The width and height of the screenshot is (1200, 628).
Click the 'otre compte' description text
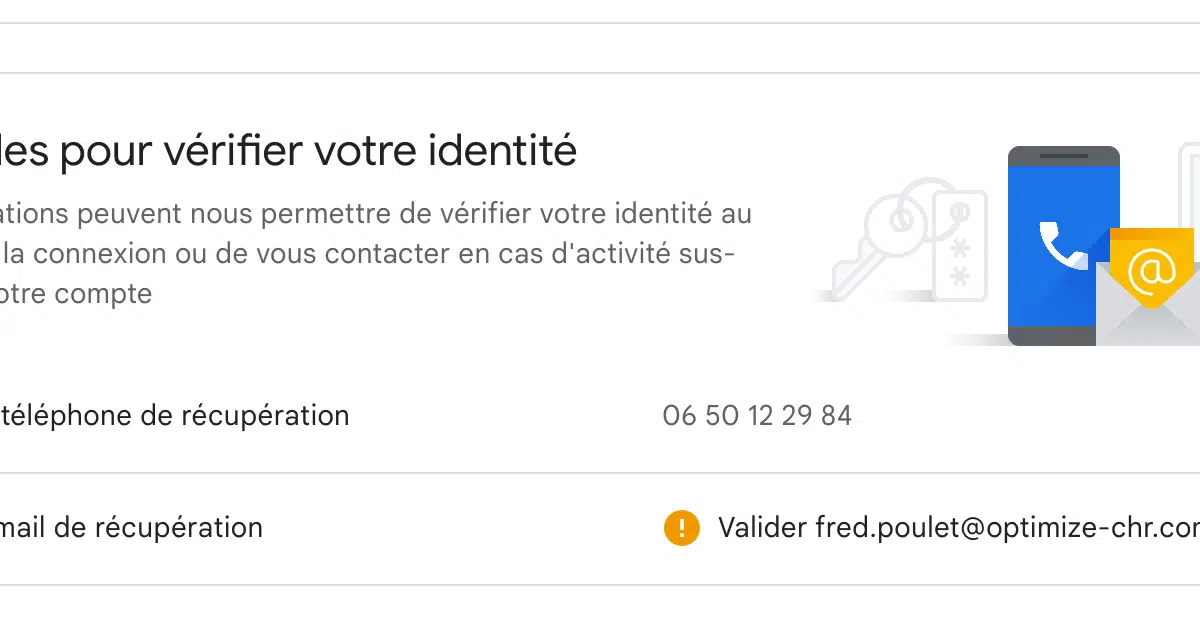click(75, 294)
